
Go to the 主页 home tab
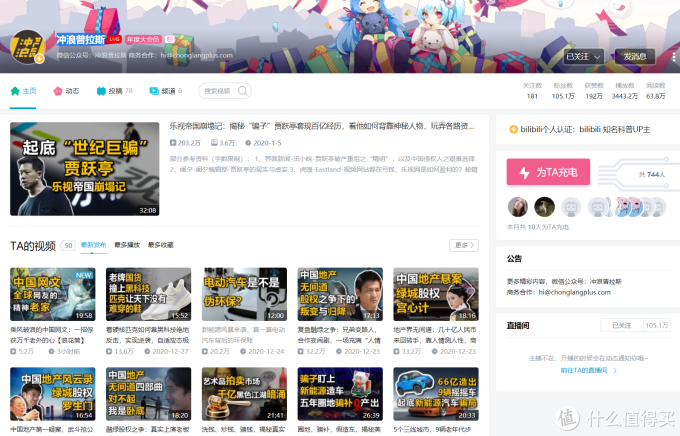click(x=23, y=91)
